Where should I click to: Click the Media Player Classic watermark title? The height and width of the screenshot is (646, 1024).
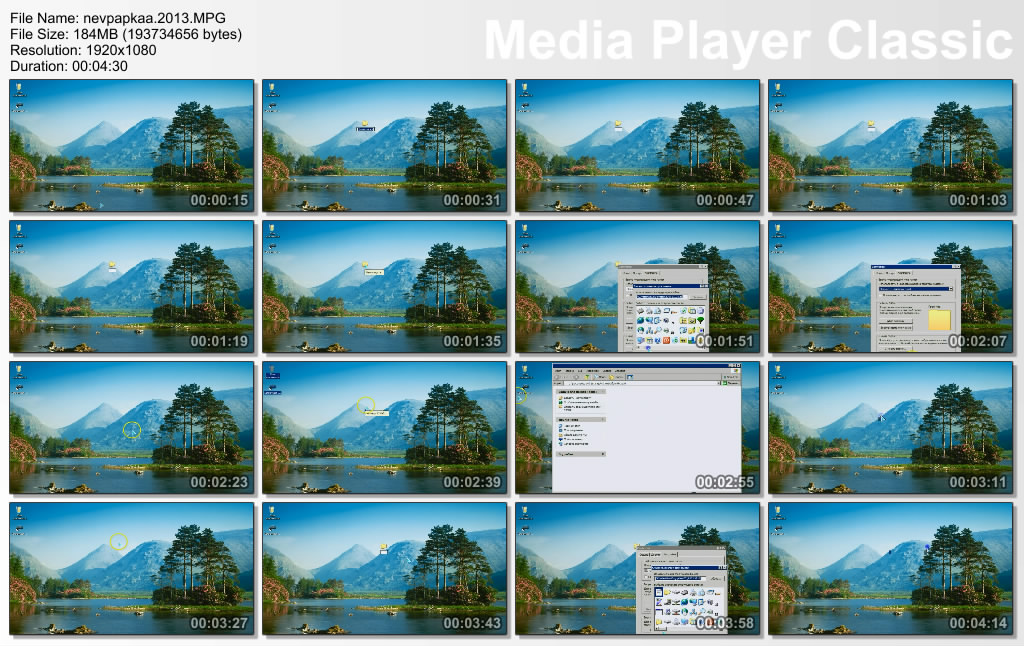pyautogui.click(x=748, y=40)
